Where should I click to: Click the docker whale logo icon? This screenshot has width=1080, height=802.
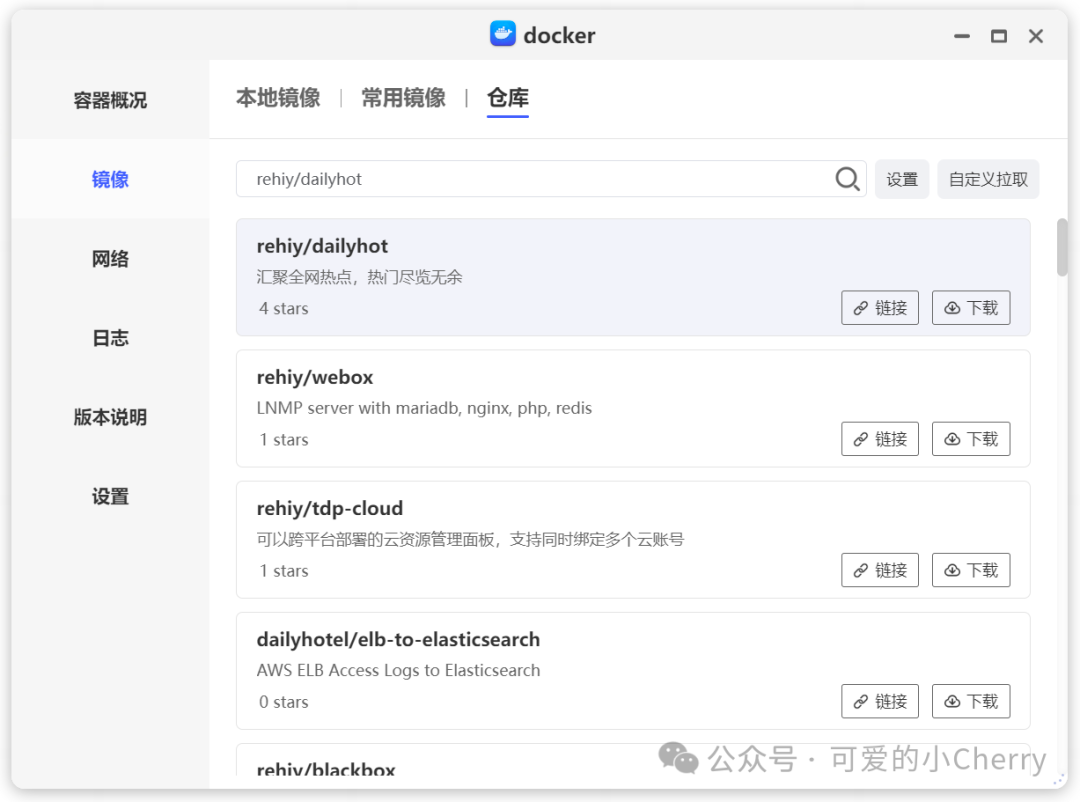(x=503, y=34)
